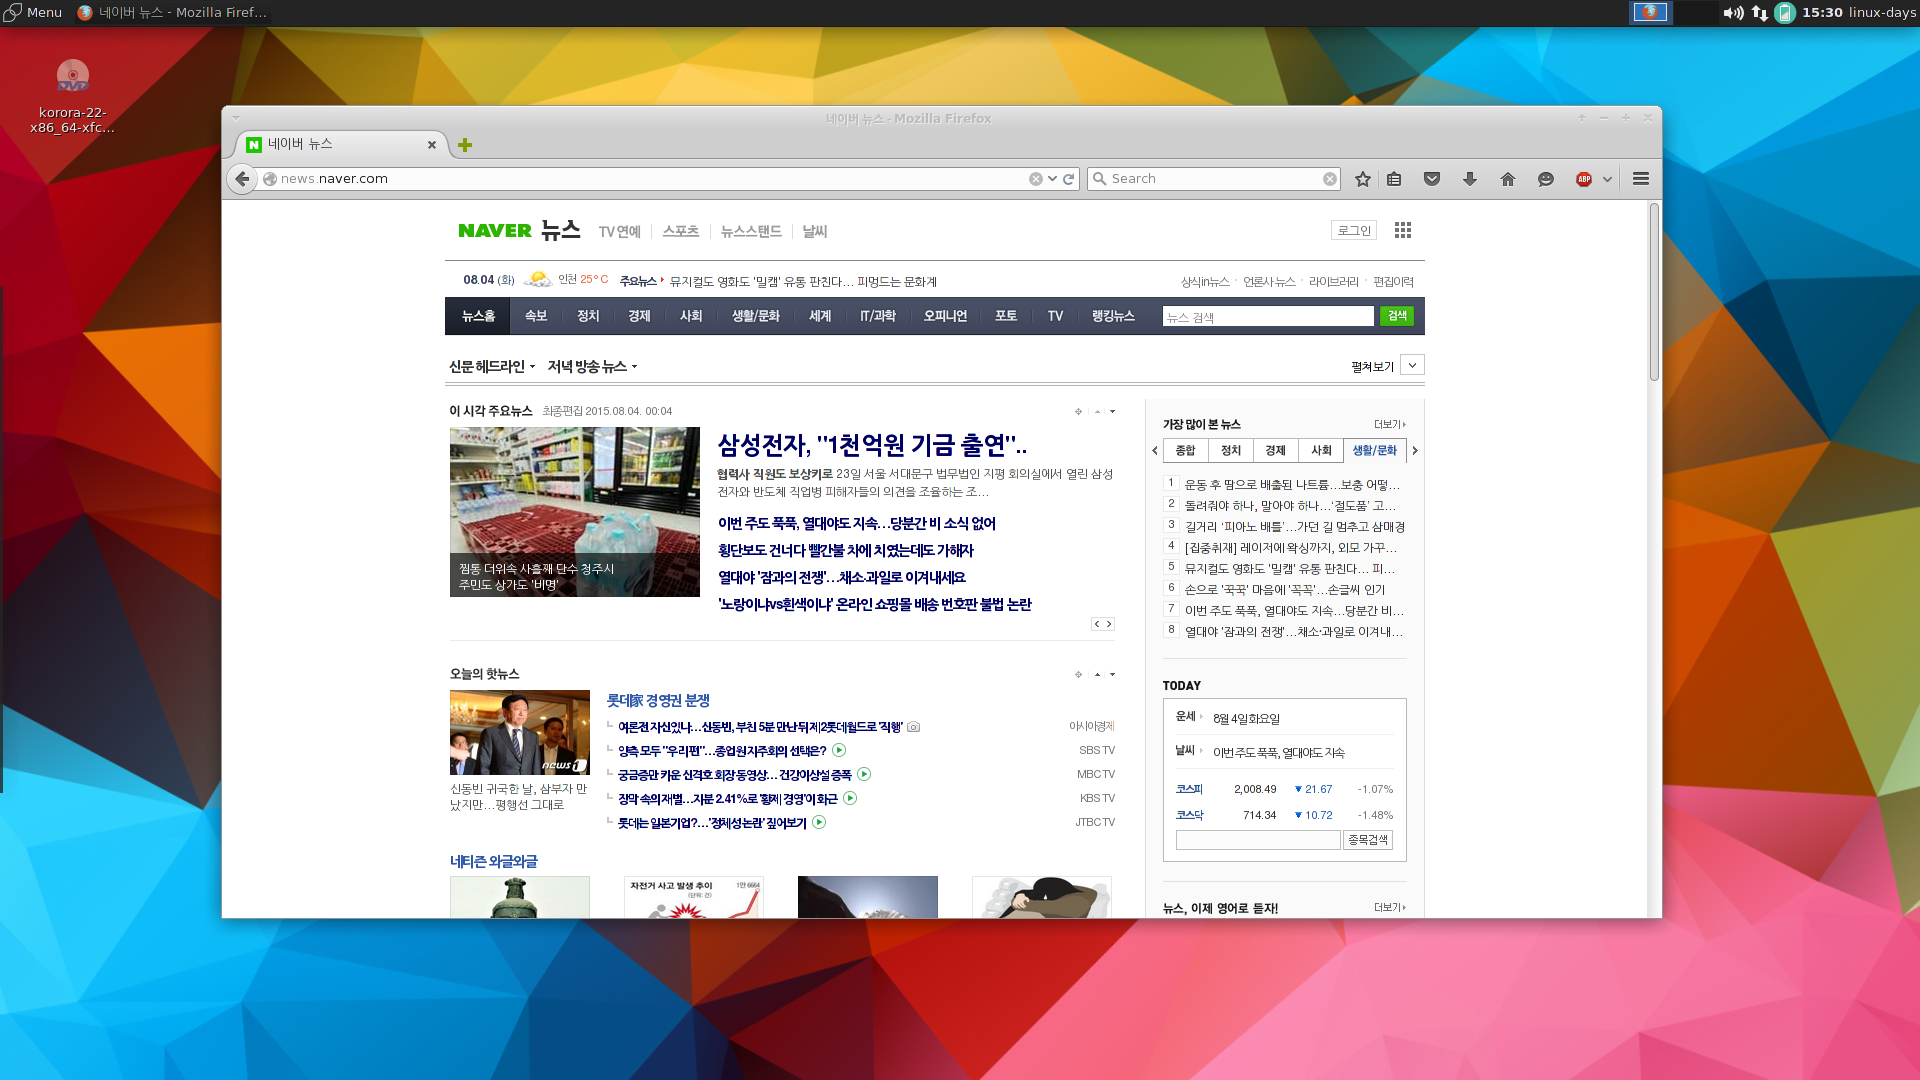This screenshot has width=1920, height=1080.
Task: Open the 코스피 index link
Action: (1189, 789)
